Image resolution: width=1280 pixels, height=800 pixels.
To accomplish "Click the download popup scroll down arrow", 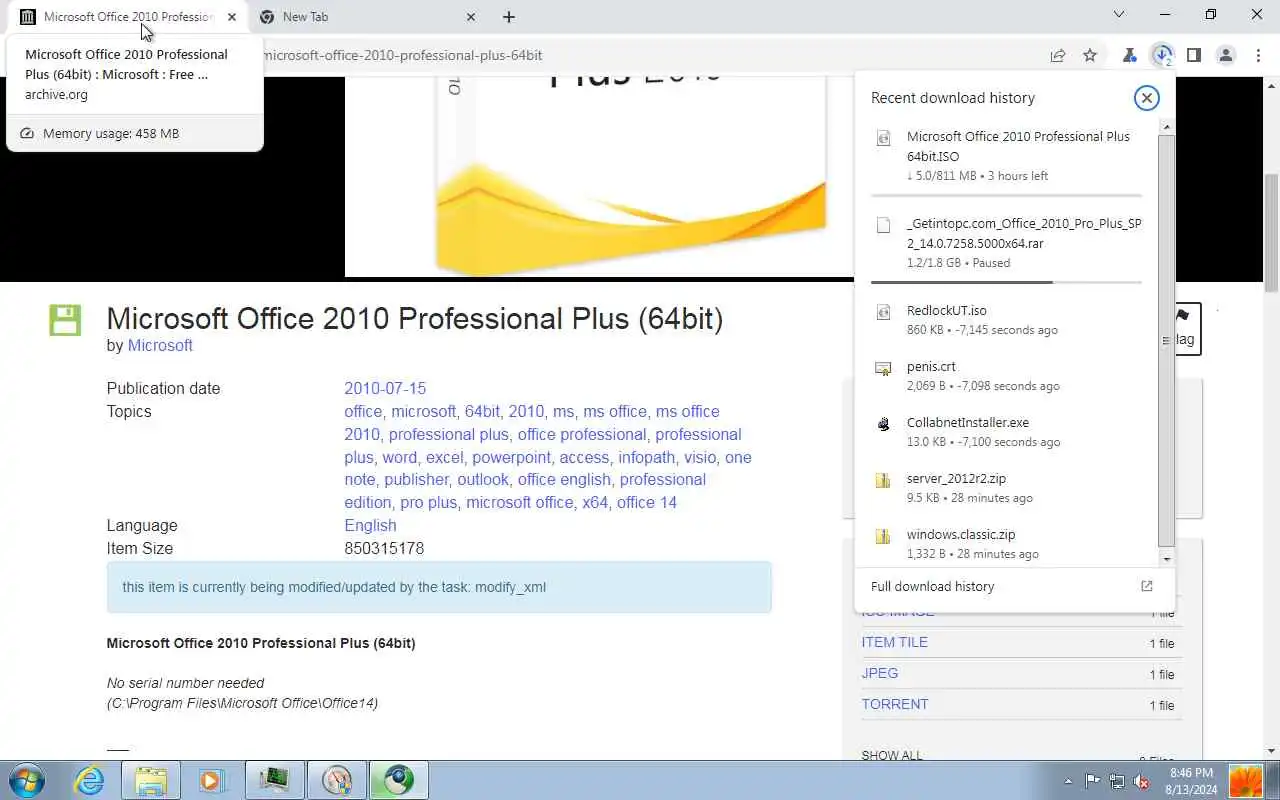I will 1166,559.
